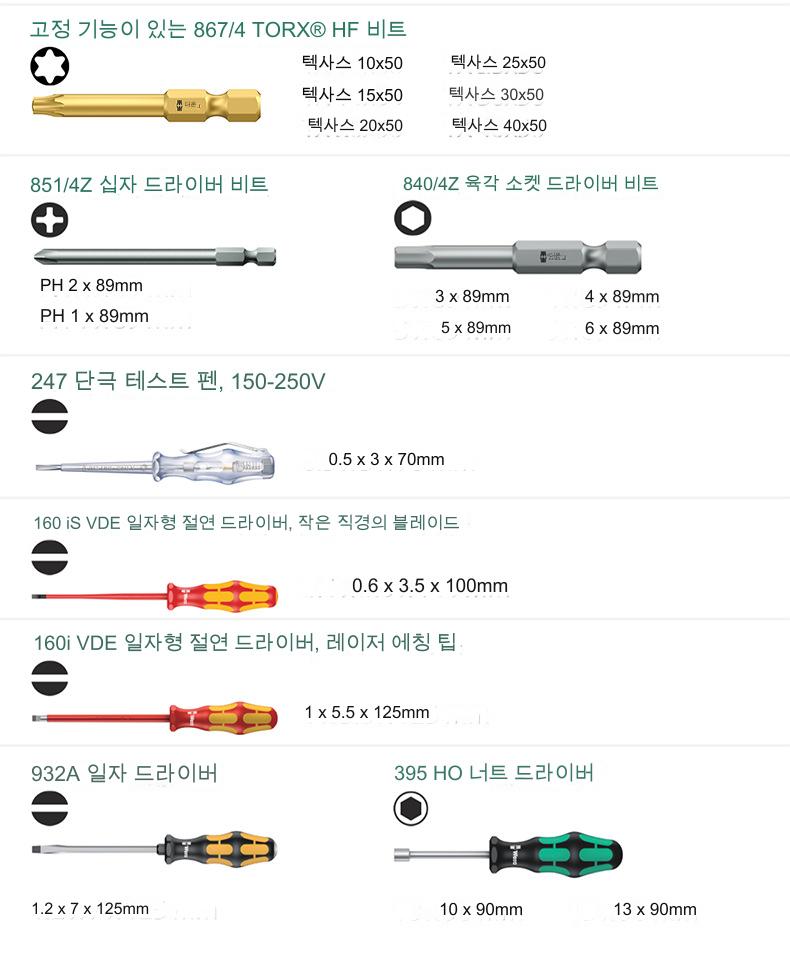Image resolution: width=790 pixels, height=968 pixels.
Task: Click the slotted icon under 160i VDE heading
Action: [x=49, y=676]
